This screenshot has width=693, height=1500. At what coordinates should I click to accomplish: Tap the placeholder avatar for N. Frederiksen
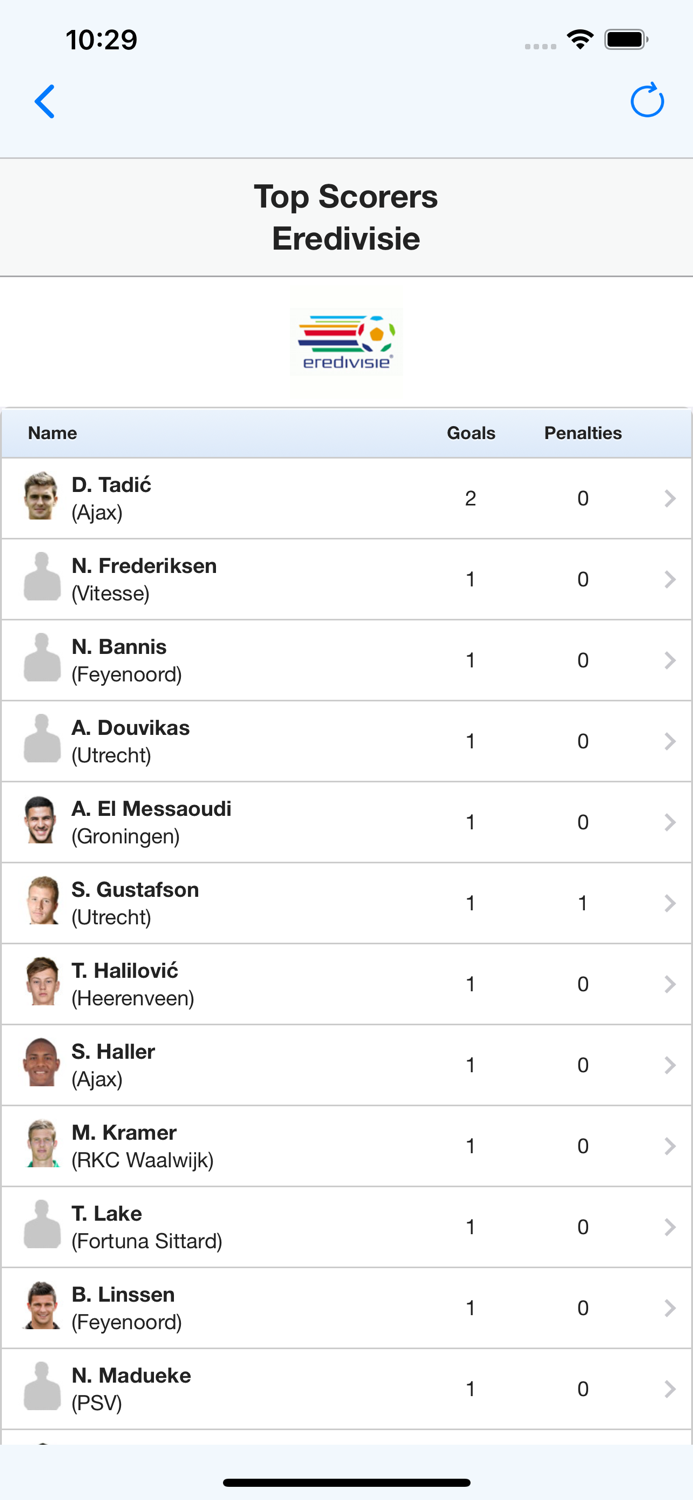(41, 578)
